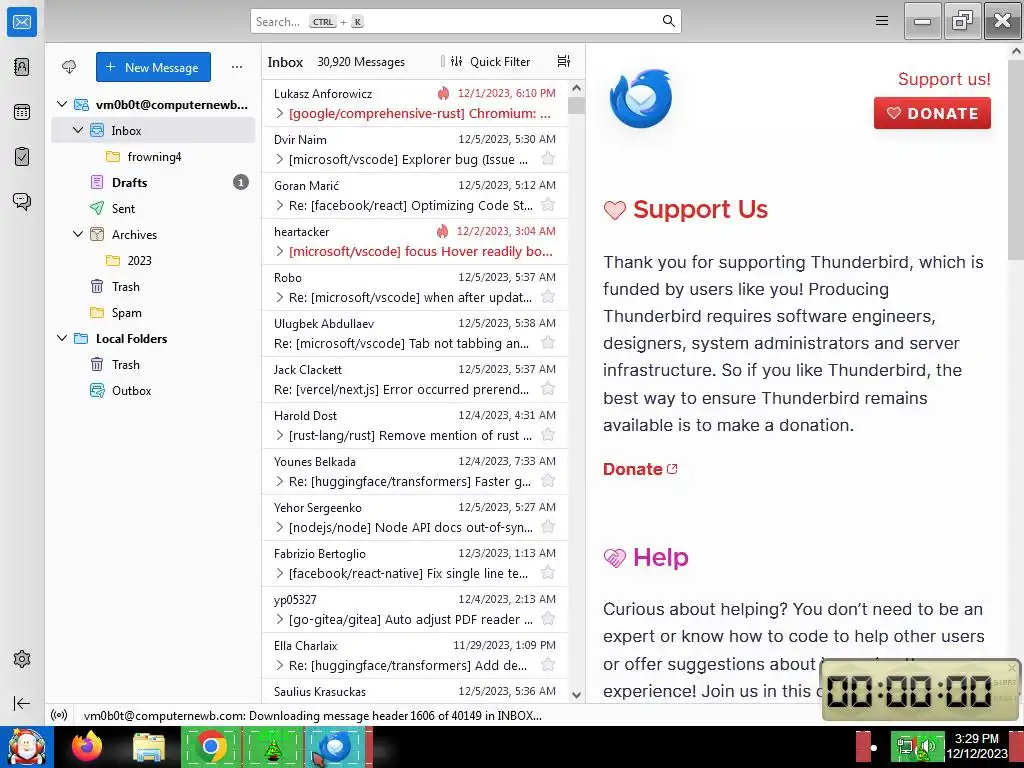
Task: Click the New Message button
Action: pos(153,67)
